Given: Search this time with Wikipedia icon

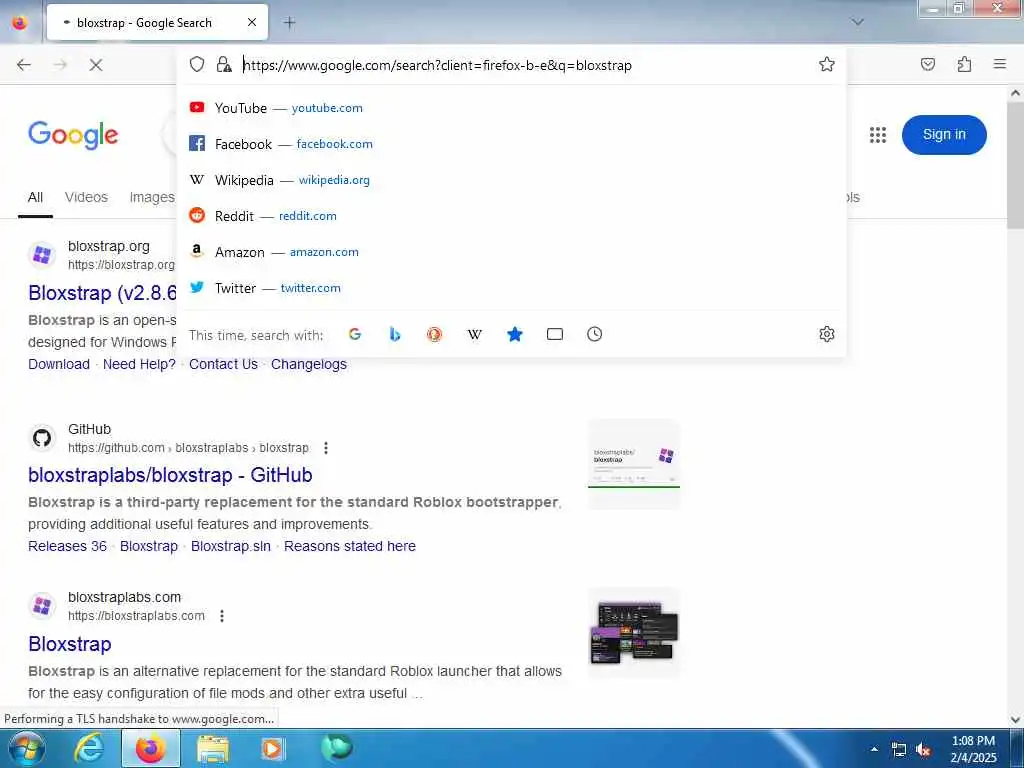Looking at the screenshot, I should point(475,334).
